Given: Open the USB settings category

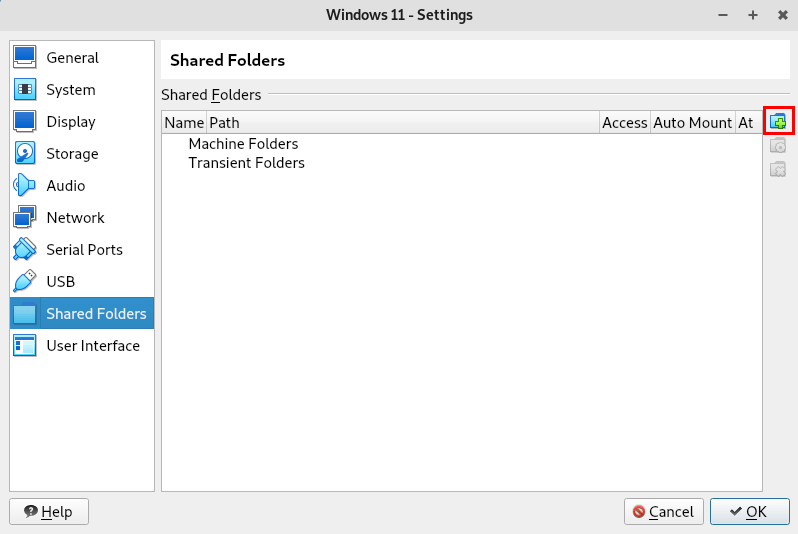Looking at the screenshot, I should [x=82, y=282].
